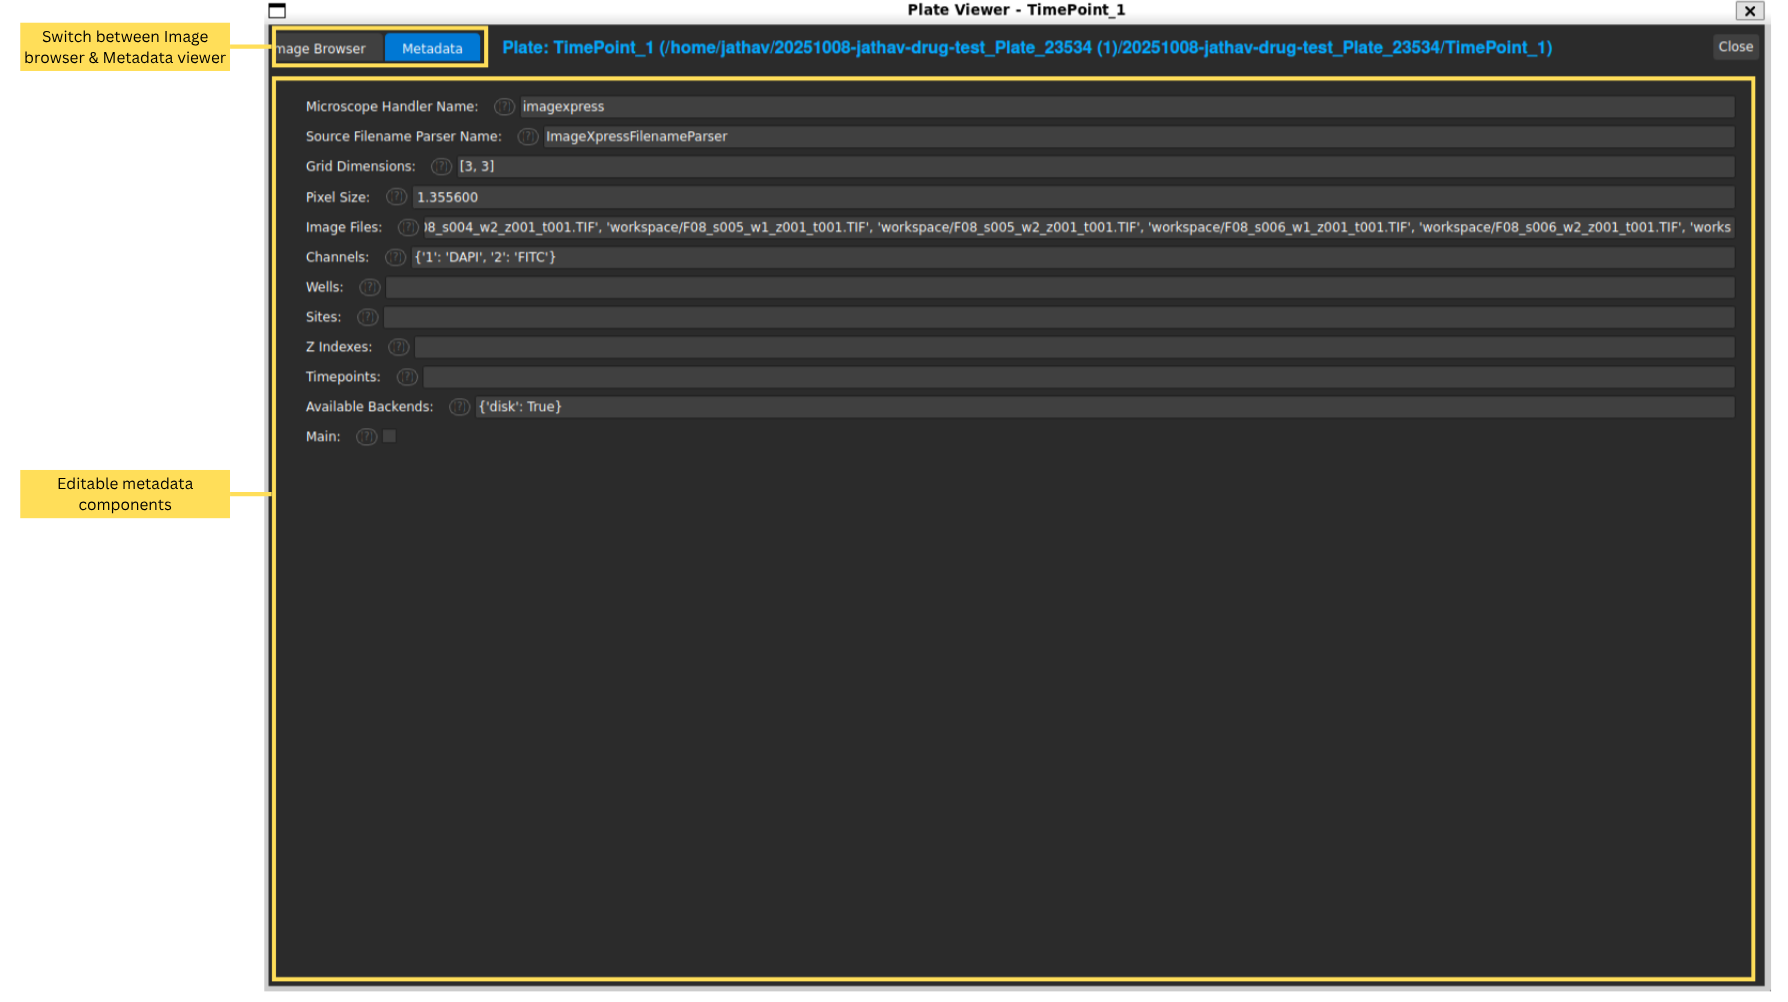Screen dimensions: 1788x1002
Task: Click the Timepoints input field
Action: pos(1079,377)
